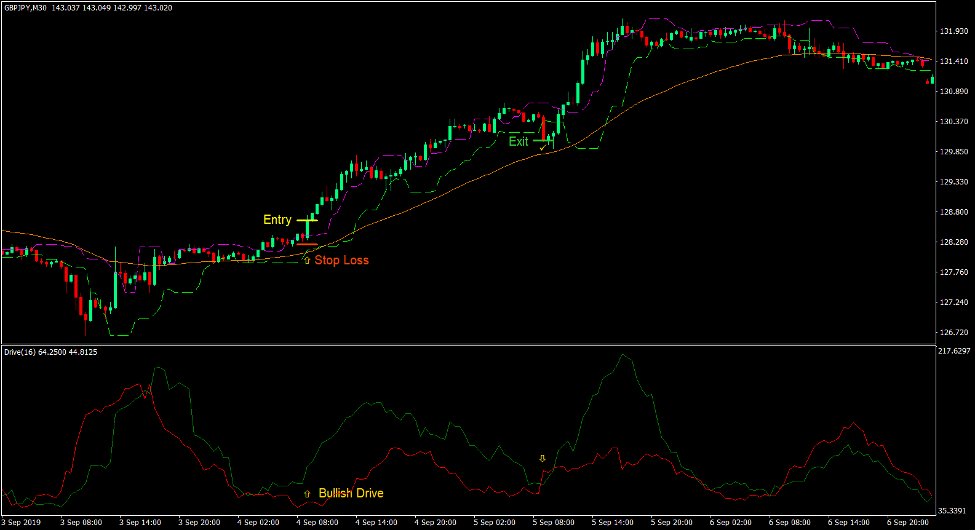The width and height of the screenshot is (977, 531).
Task: Select the Entry text label
Action: (x=277, y=220)
